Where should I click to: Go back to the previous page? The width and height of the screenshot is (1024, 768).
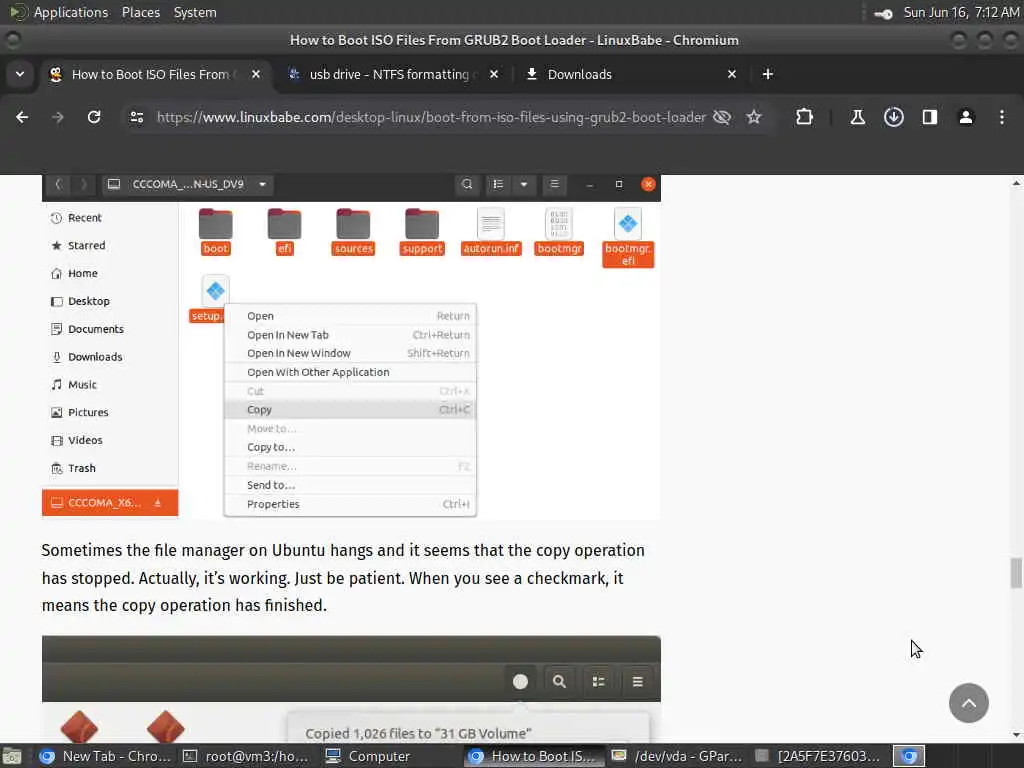point(22,117)
